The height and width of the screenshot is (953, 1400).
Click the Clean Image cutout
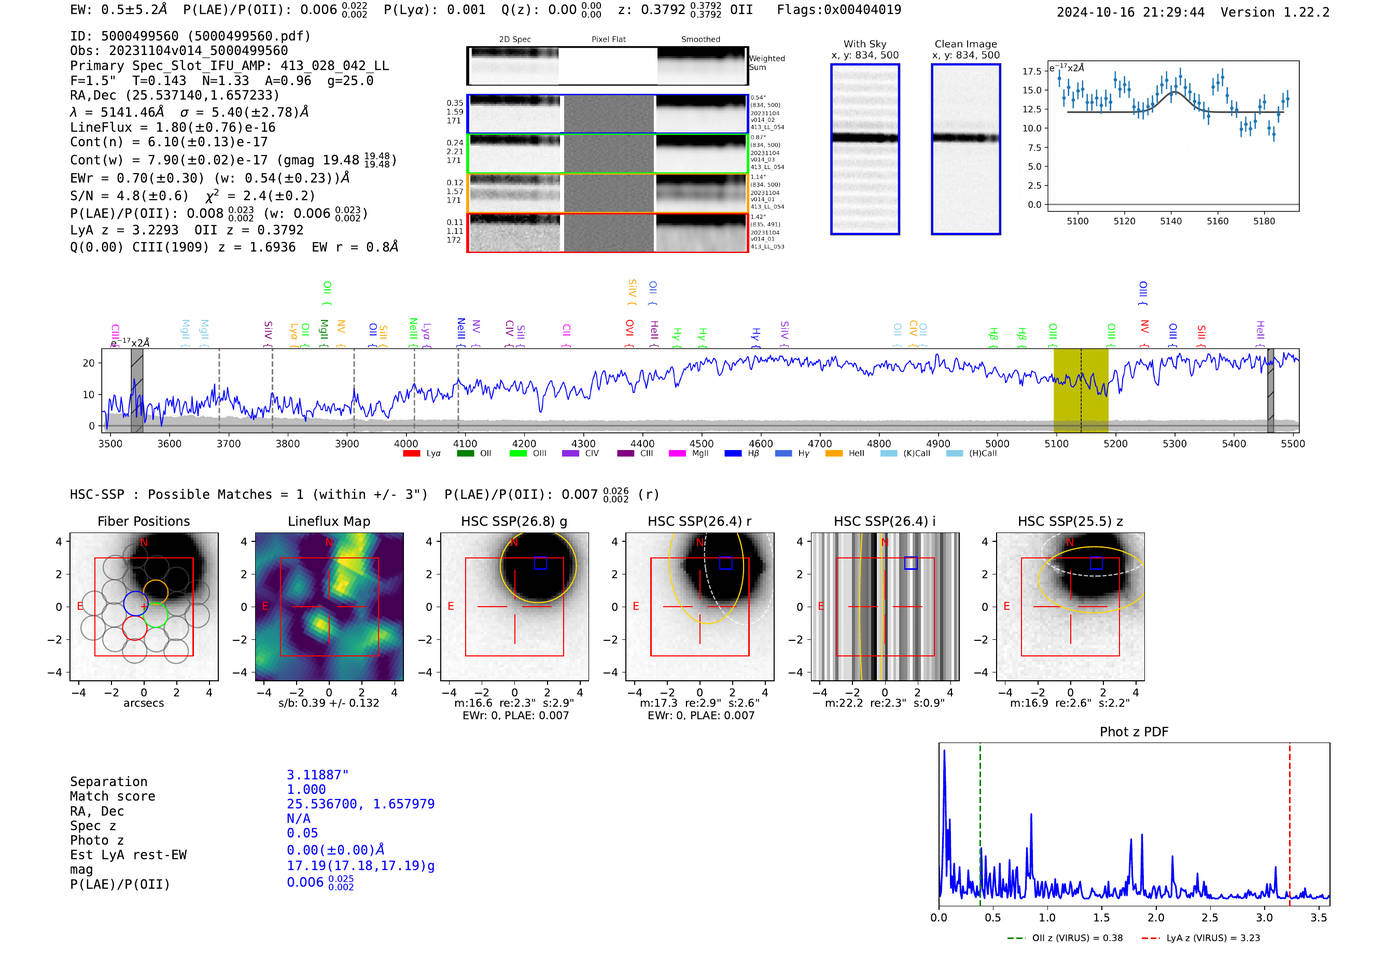(x=966, y=149)
